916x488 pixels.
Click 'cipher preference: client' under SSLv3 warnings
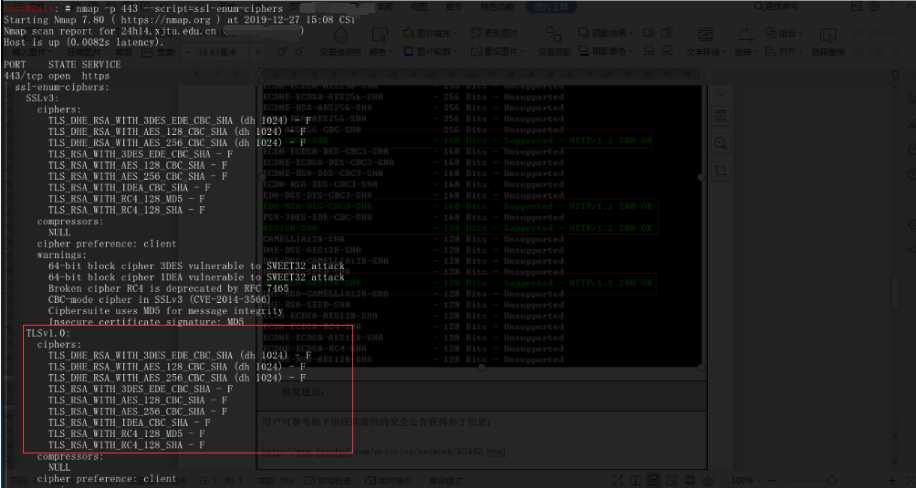tap(106, 244)
